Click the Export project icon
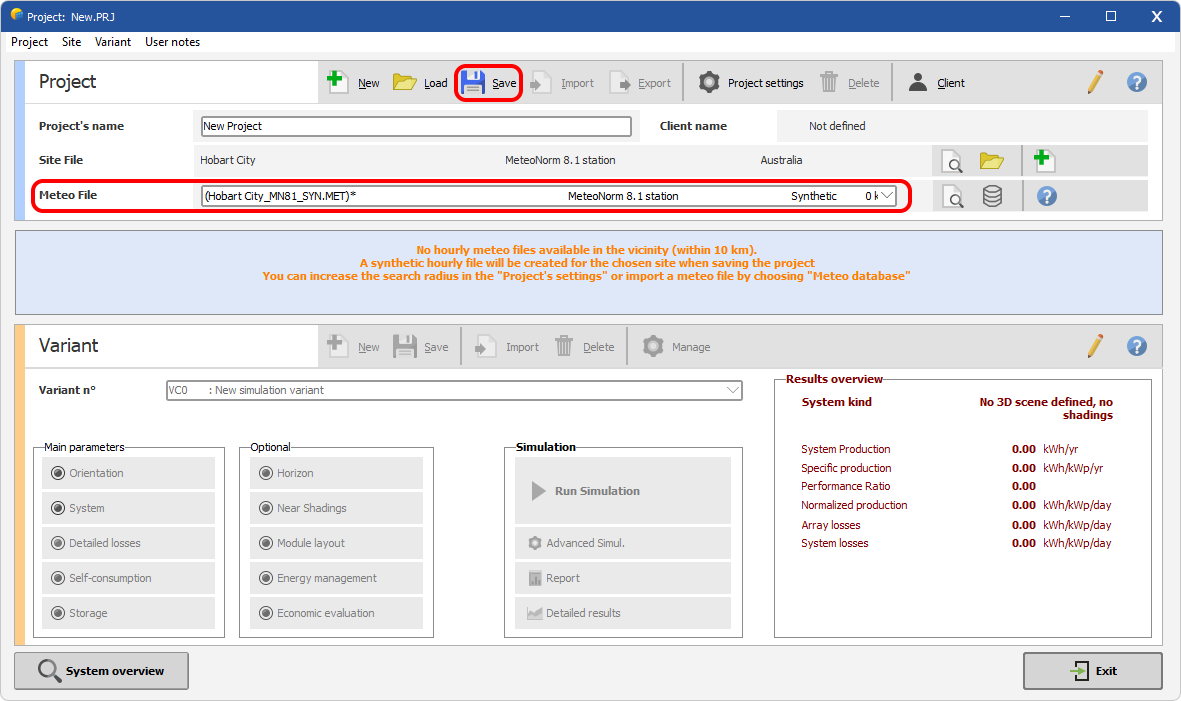The width and height of the screenshot is (1181, 701). (x=620, y=82)
